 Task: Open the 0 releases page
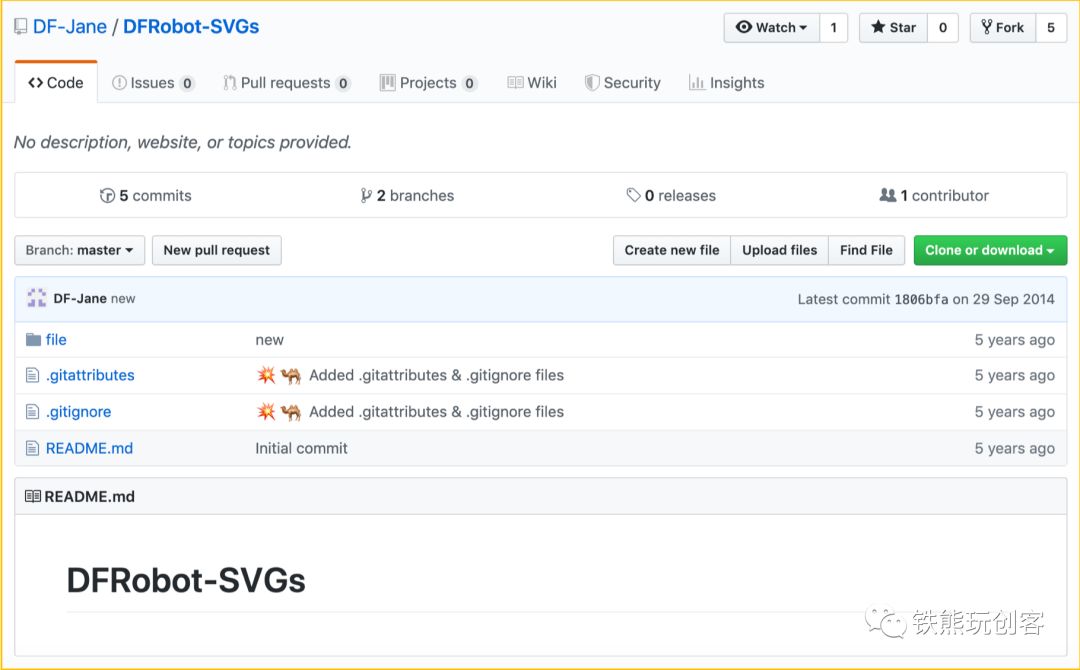tap(671, 196)
